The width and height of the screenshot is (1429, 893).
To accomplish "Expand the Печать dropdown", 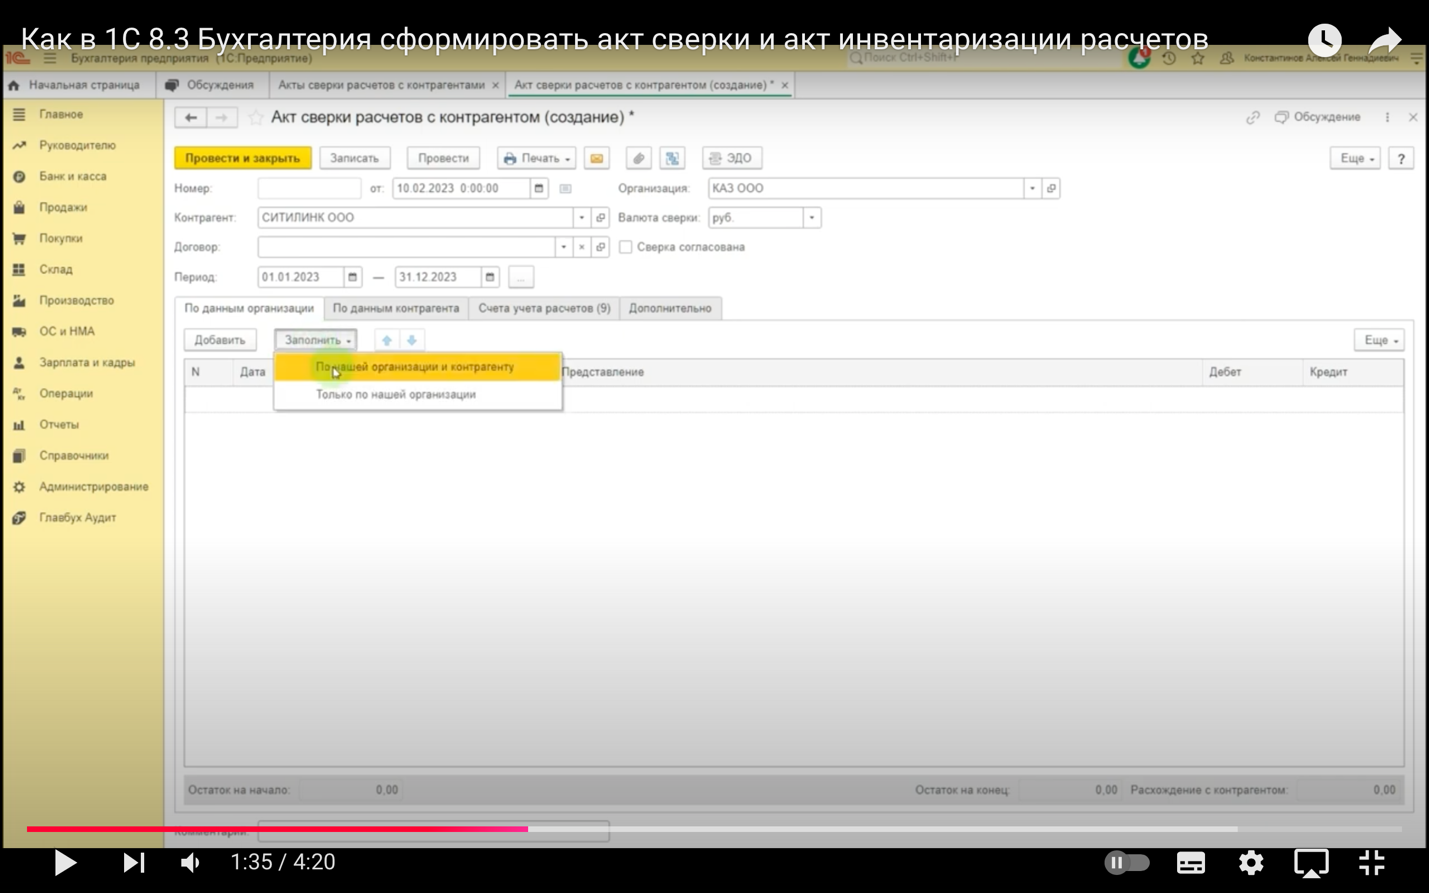I will pos(536,158).
